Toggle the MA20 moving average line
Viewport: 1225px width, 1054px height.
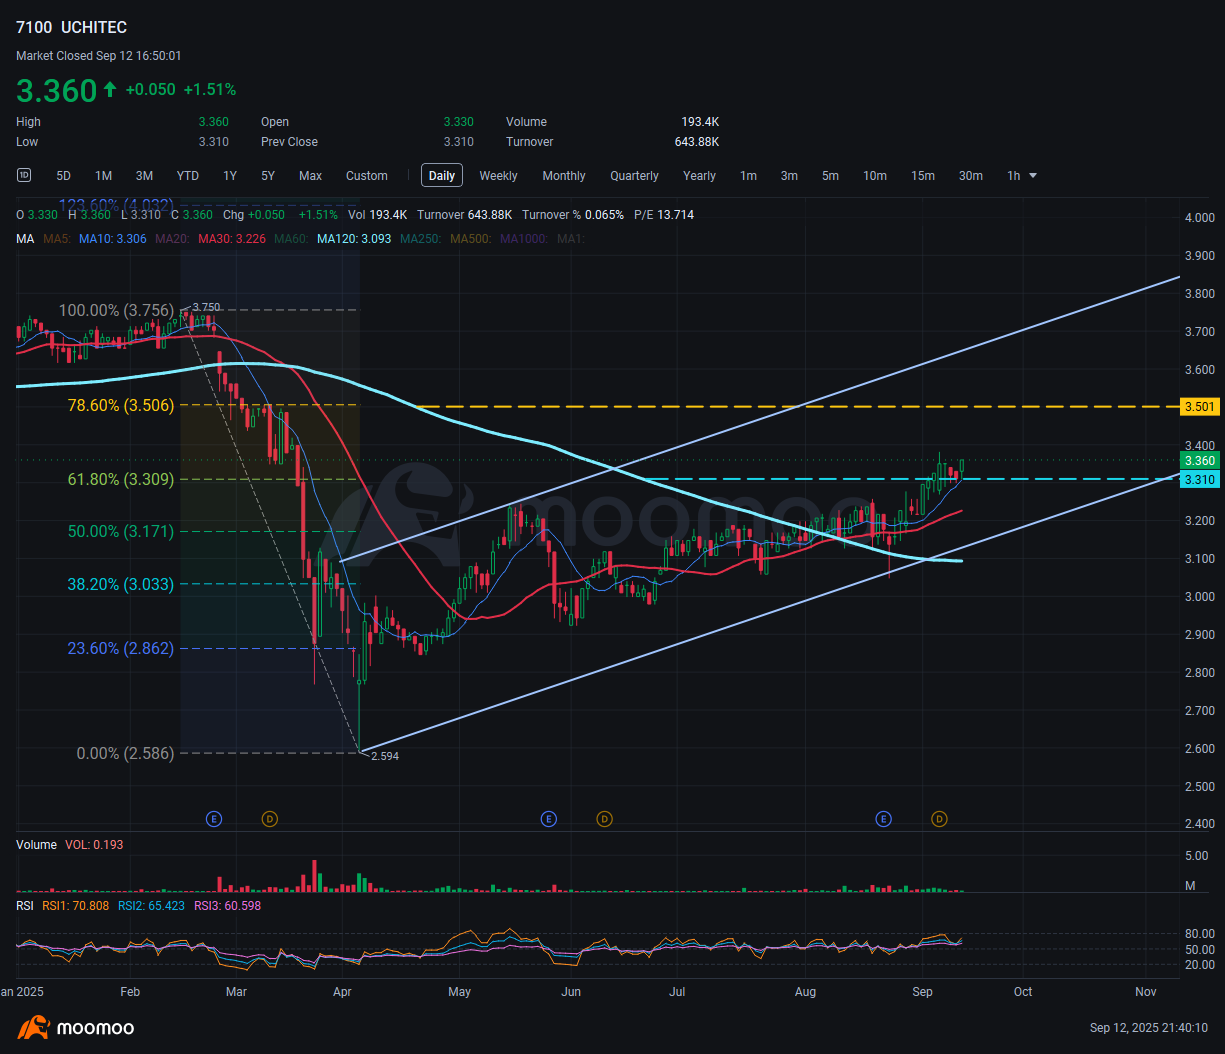click(x=170, y=239)
